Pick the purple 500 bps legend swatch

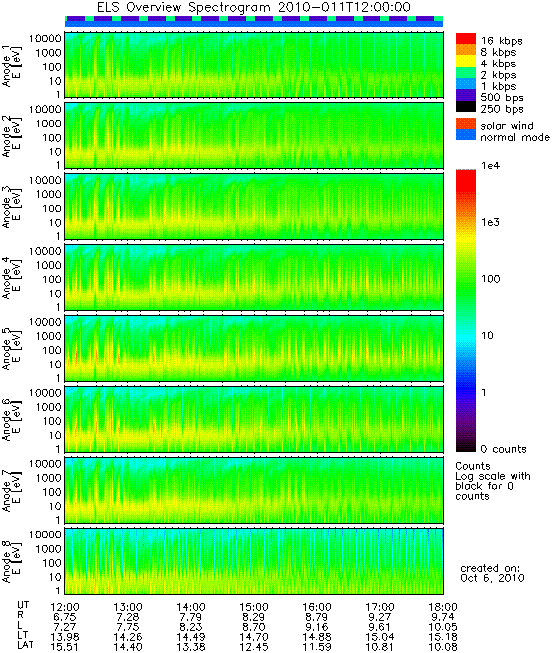tap(466, 95)
